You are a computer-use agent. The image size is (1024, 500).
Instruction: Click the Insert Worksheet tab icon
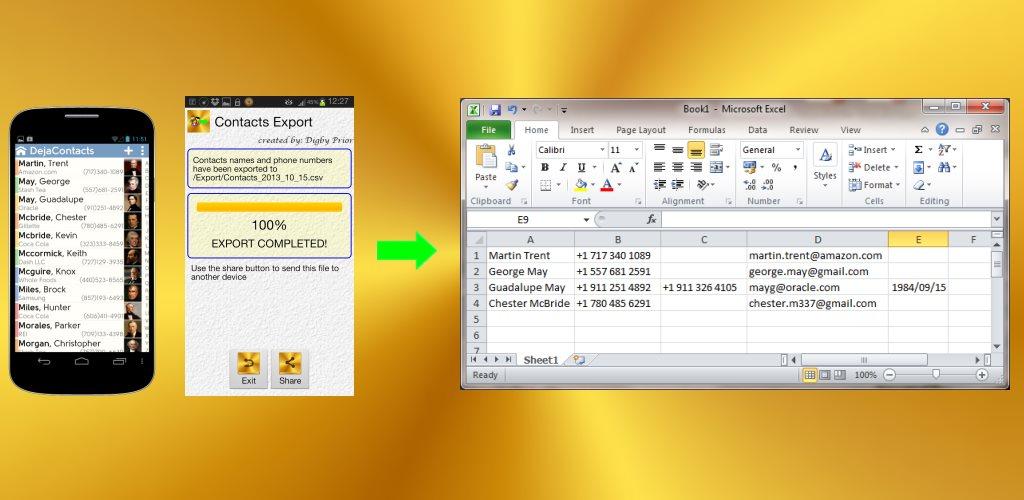coord(578,360)
